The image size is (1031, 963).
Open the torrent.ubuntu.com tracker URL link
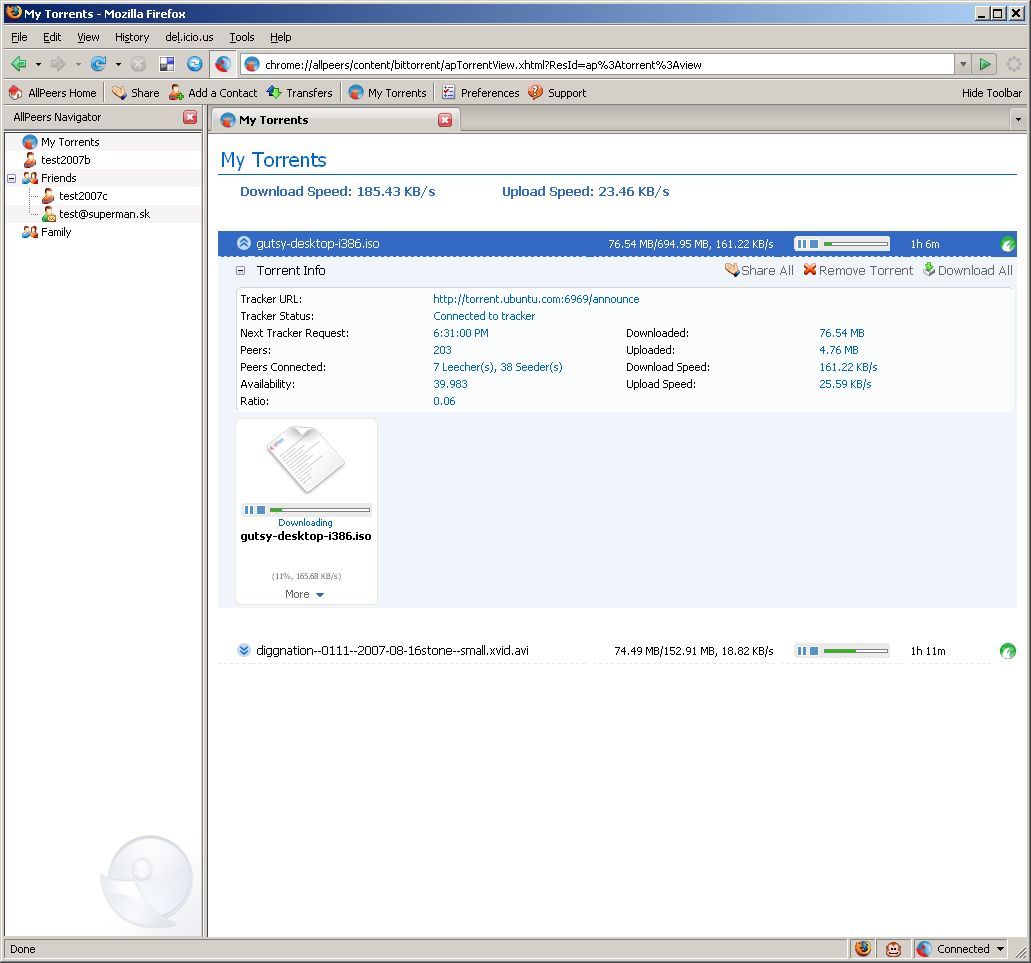point(536,299)
